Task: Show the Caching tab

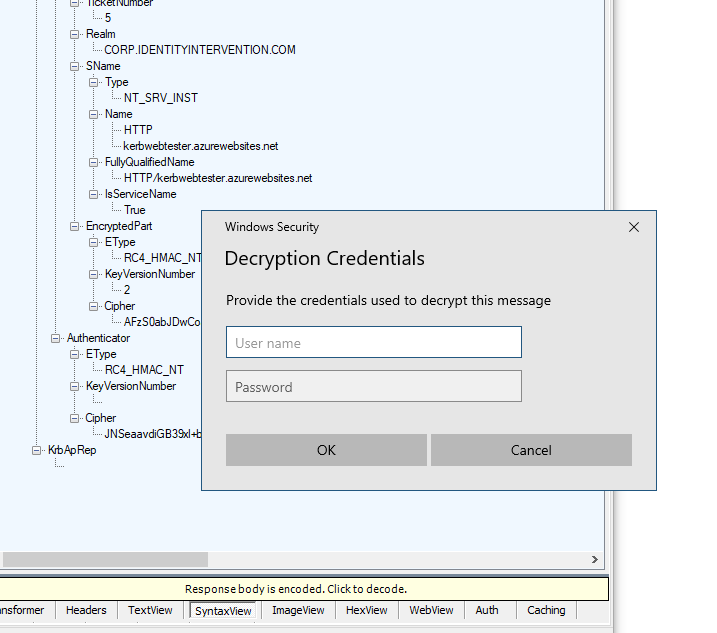Action: (546, 610)
